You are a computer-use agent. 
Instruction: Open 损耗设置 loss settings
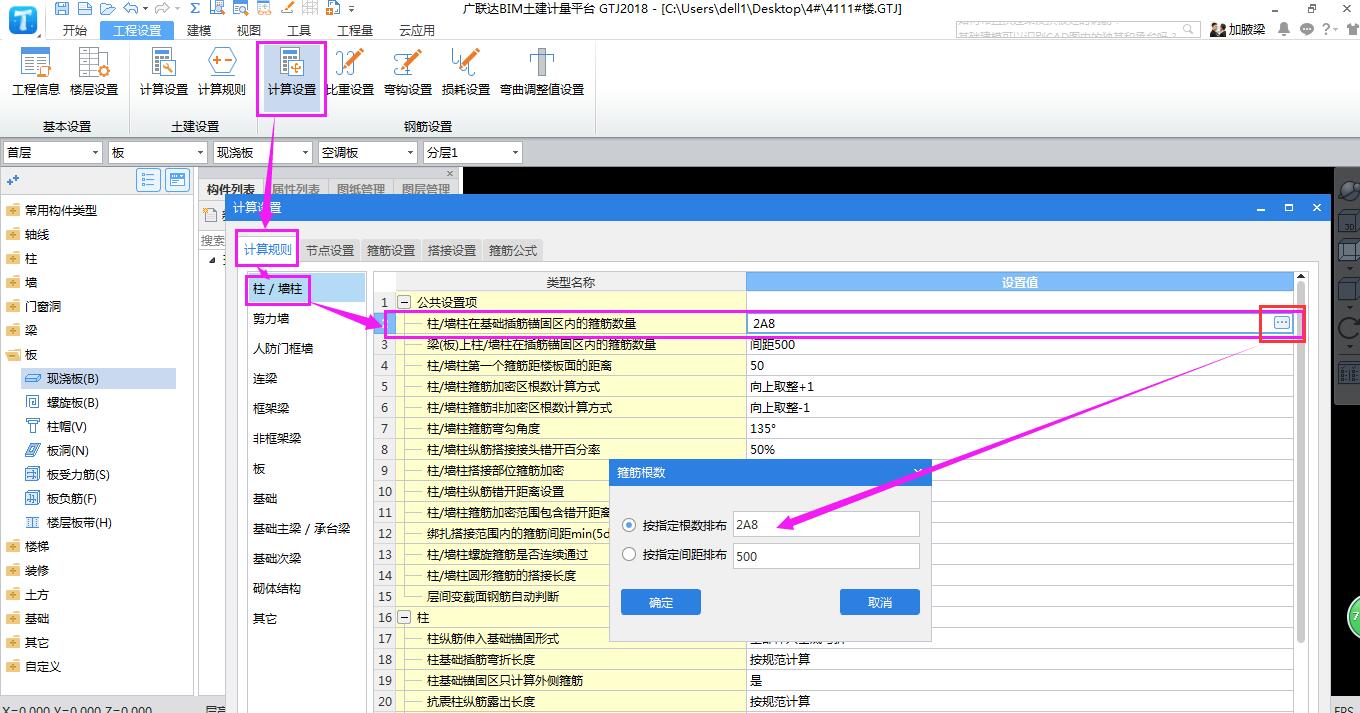(x=466, y=72)
